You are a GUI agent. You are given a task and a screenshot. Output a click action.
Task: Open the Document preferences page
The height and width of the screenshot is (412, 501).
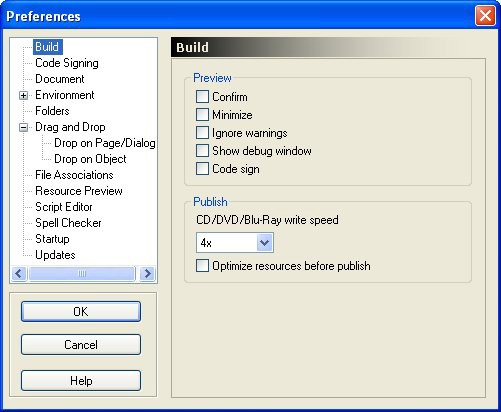pos(60,79)
